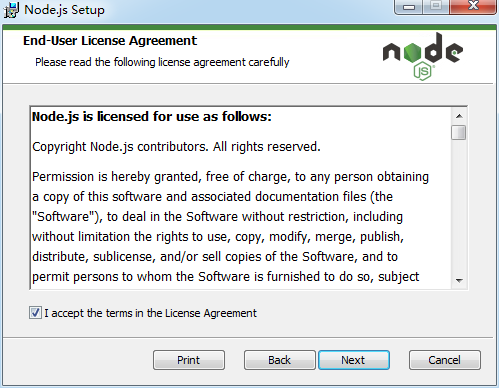The height and width of the screenshot is (388, 499).
Task: Print the license agreement
Action: click(x=189, y=360)
